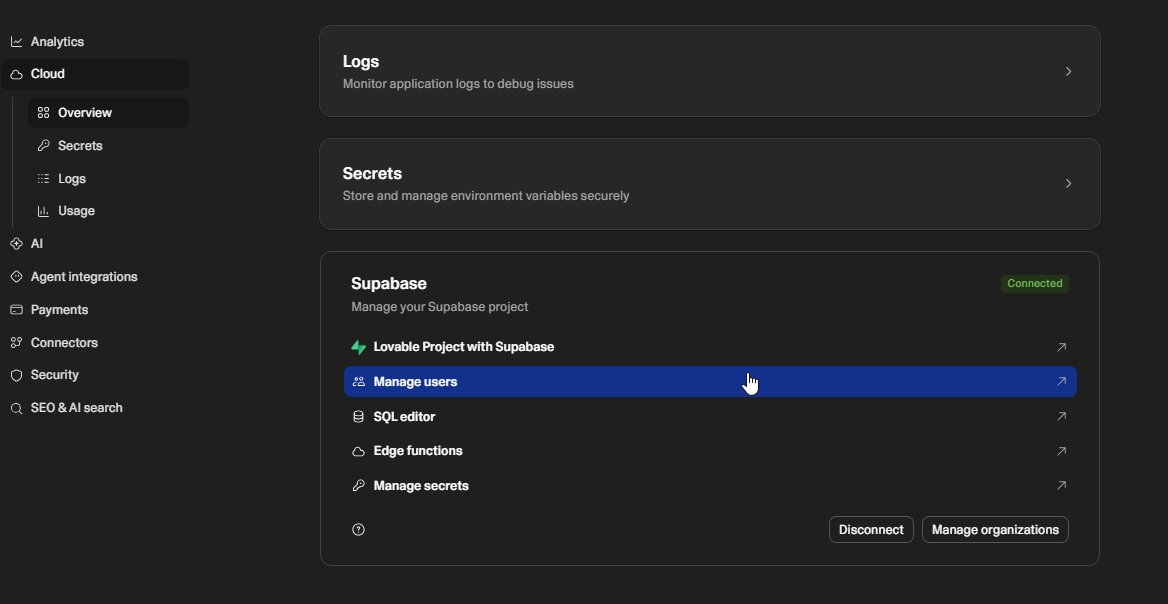Screen dimensions: 1168x604
Task: Click the Supabase card heading
Action: 389,284
